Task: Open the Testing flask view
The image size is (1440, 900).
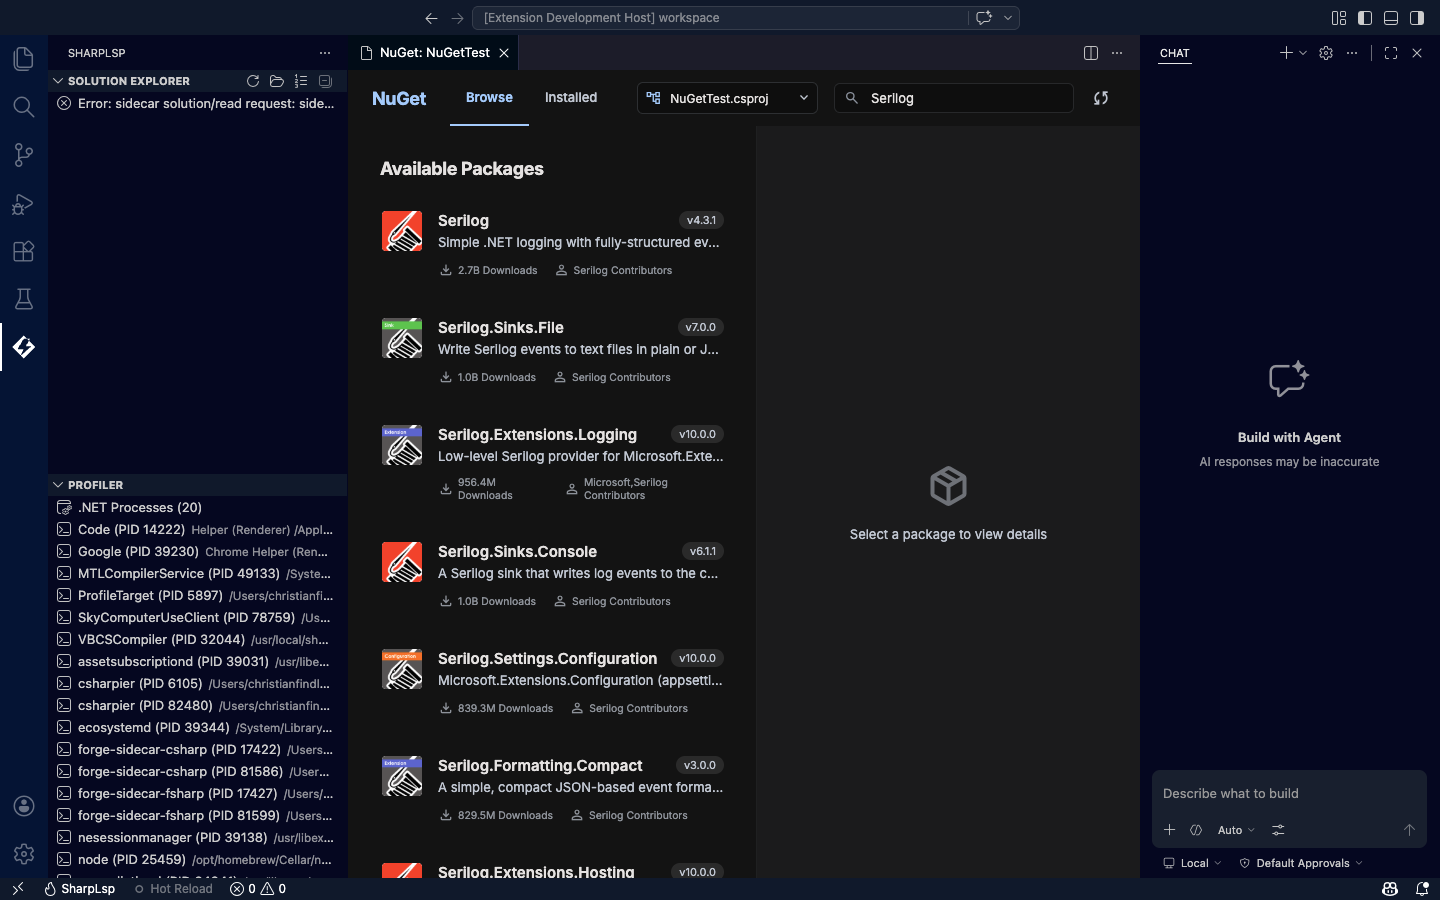Action: (x=24, y=299)
